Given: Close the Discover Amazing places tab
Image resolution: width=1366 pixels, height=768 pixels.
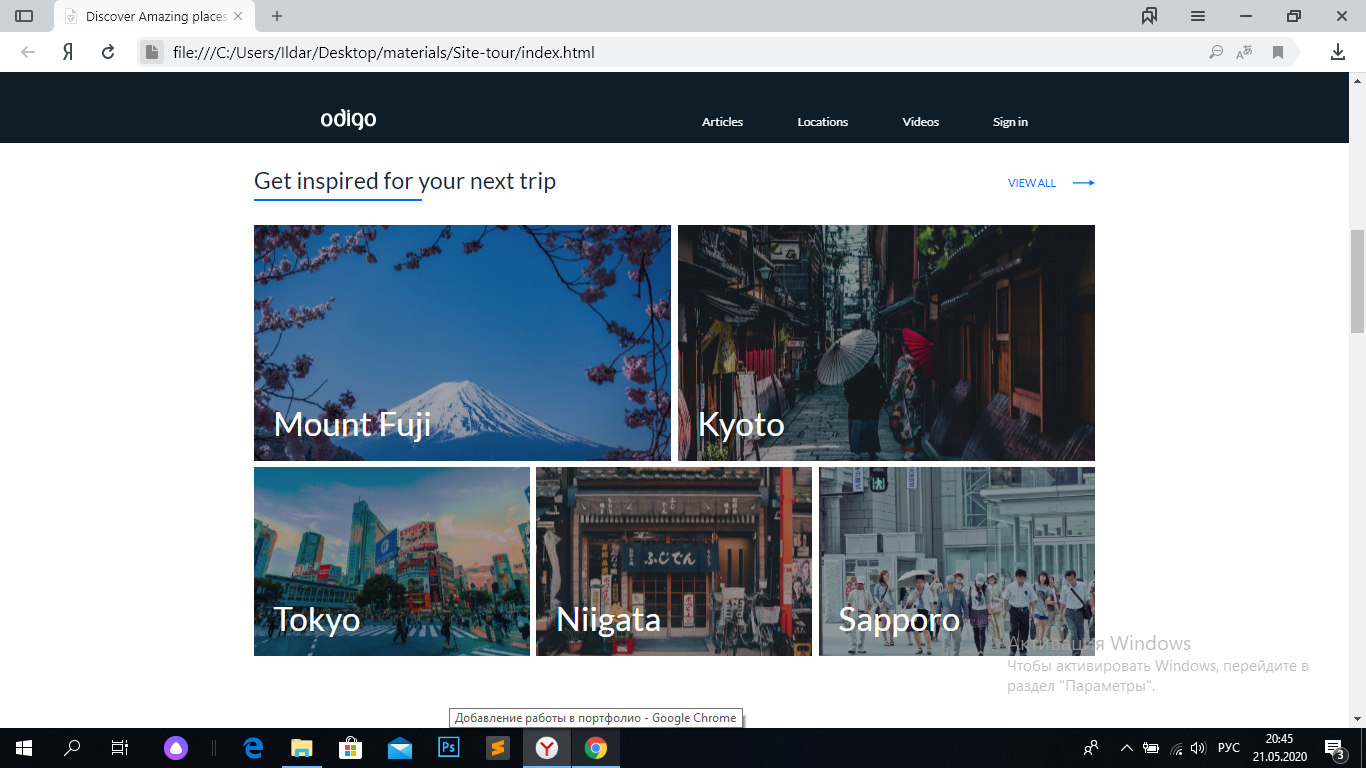Looking at the screenshot, I should (x=237, y=16).
